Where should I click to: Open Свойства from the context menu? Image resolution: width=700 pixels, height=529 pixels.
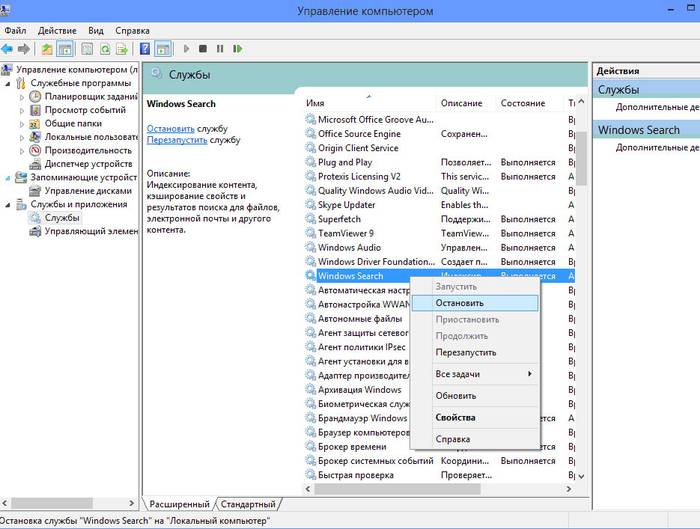pyautogui.click(x=455, y=417)
